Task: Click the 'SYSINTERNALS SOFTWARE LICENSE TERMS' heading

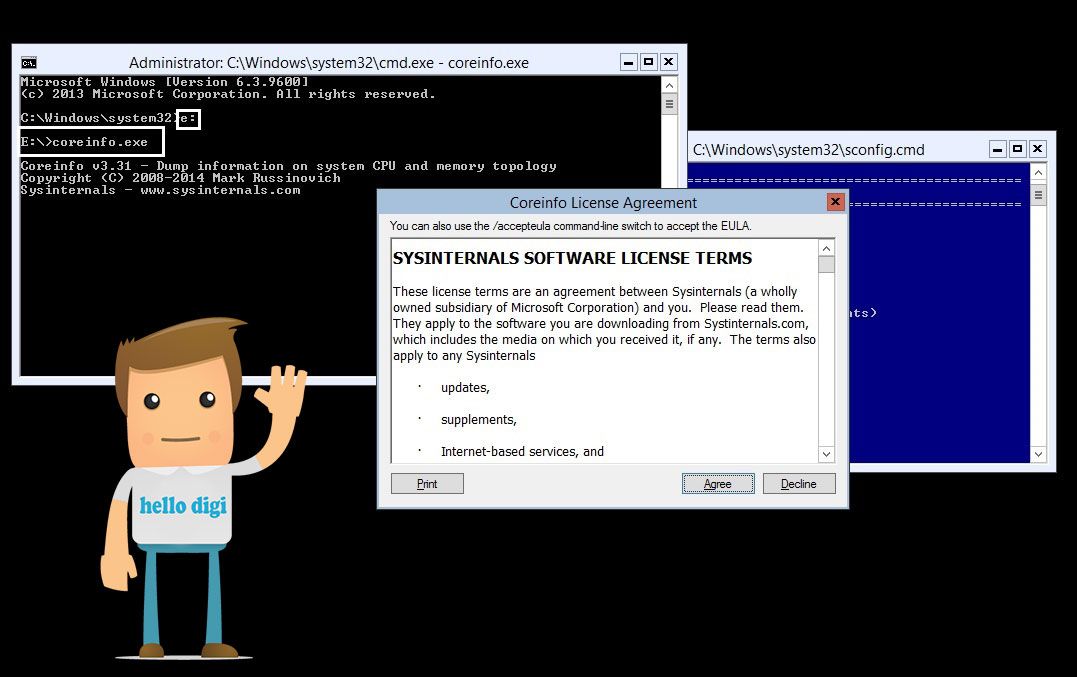Action: (572, 258)
